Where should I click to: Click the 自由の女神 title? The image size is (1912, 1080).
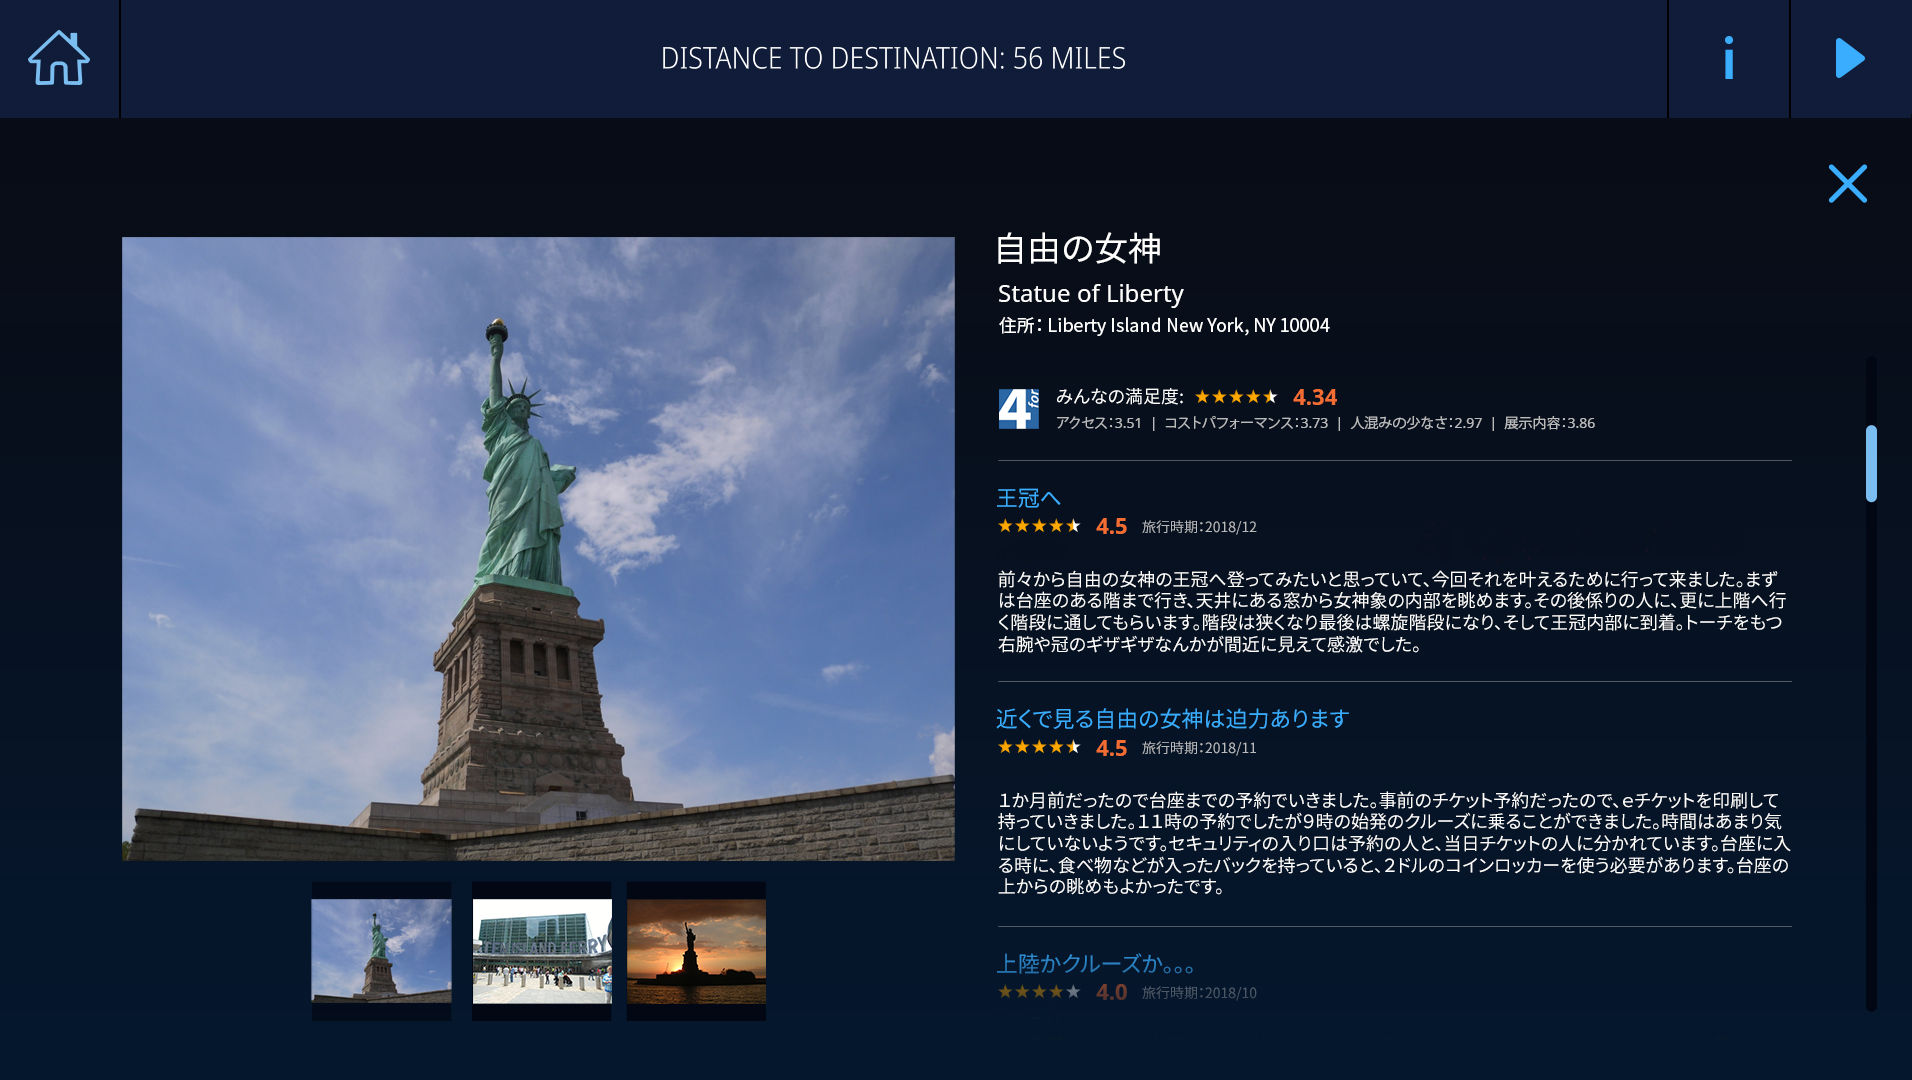(x=1078, y=249)
